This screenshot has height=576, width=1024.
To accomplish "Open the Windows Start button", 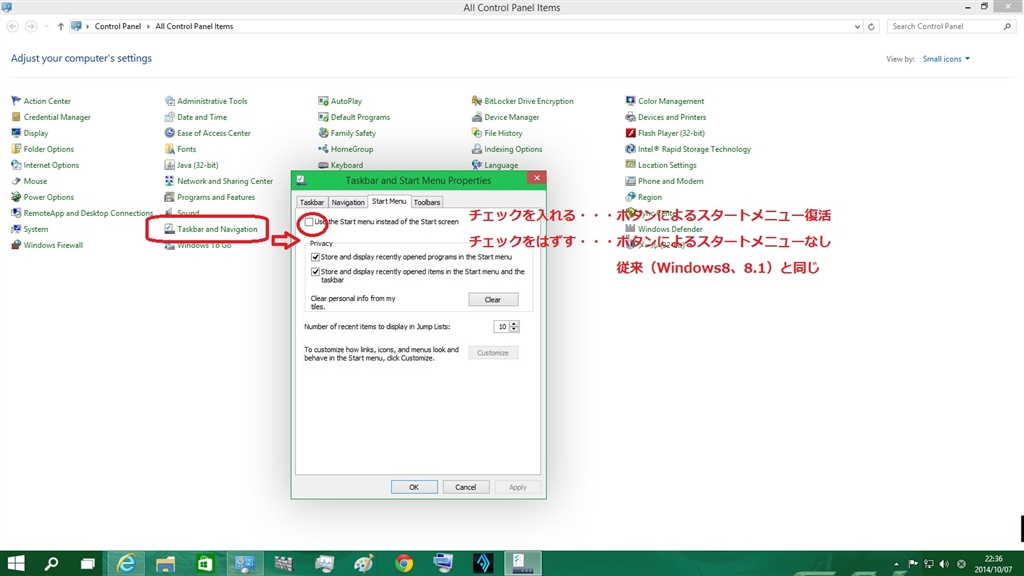I will (x=16, y=563).
